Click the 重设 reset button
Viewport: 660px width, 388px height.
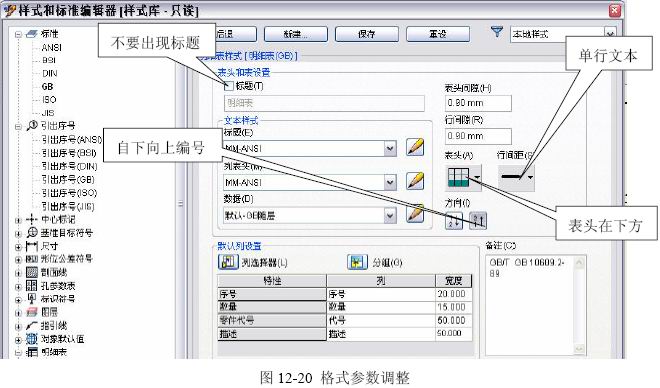click(438, 34)
